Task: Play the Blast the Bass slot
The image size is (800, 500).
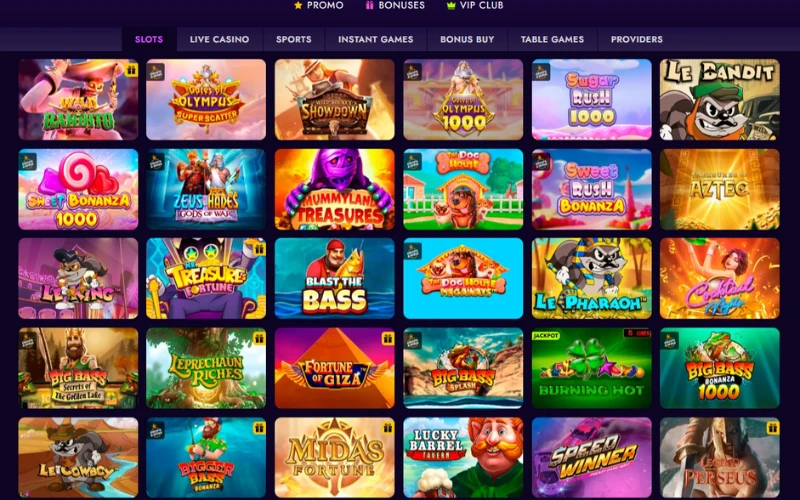Action: [335, 279]
